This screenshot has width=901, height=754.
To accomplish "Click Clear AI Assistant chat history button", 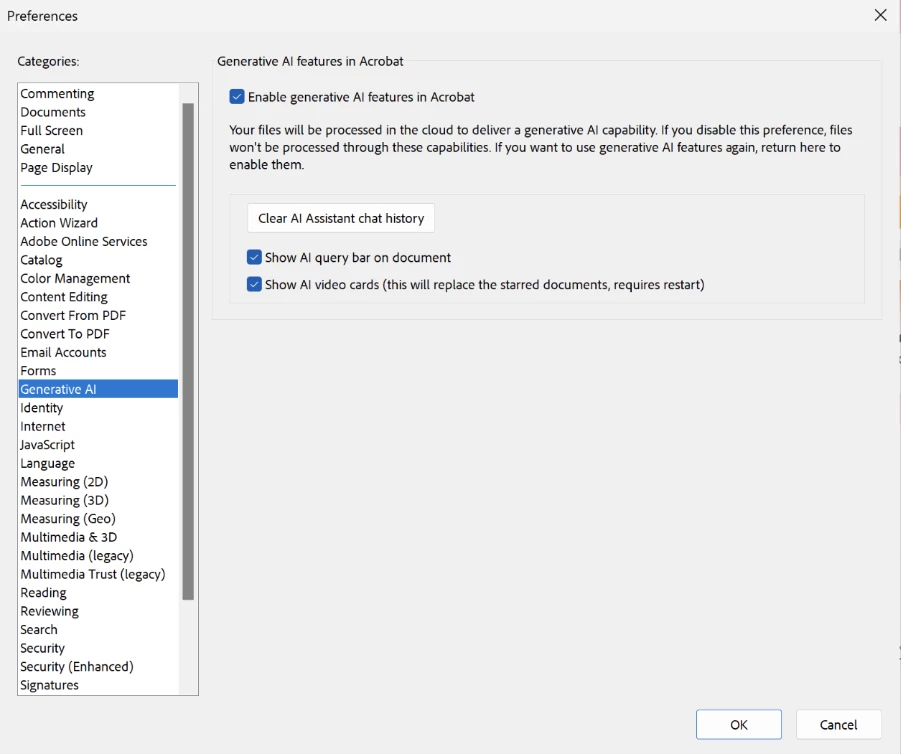I will click(x=341, y=218).
